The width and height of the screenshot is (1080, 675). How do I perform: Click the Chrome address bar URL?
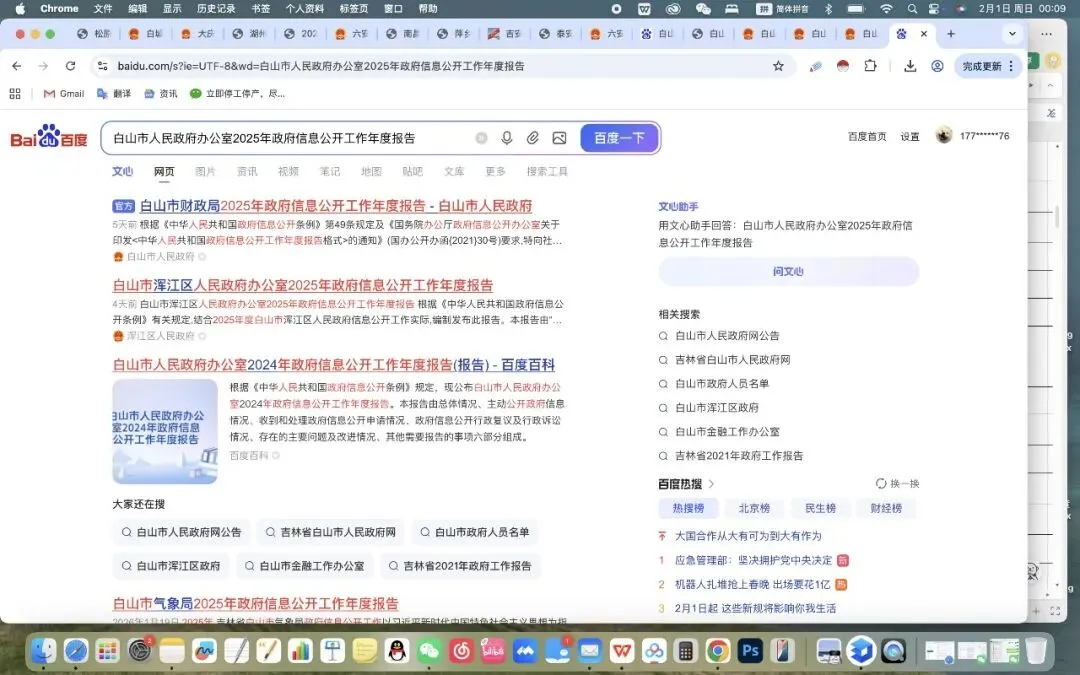click(321, 66)
